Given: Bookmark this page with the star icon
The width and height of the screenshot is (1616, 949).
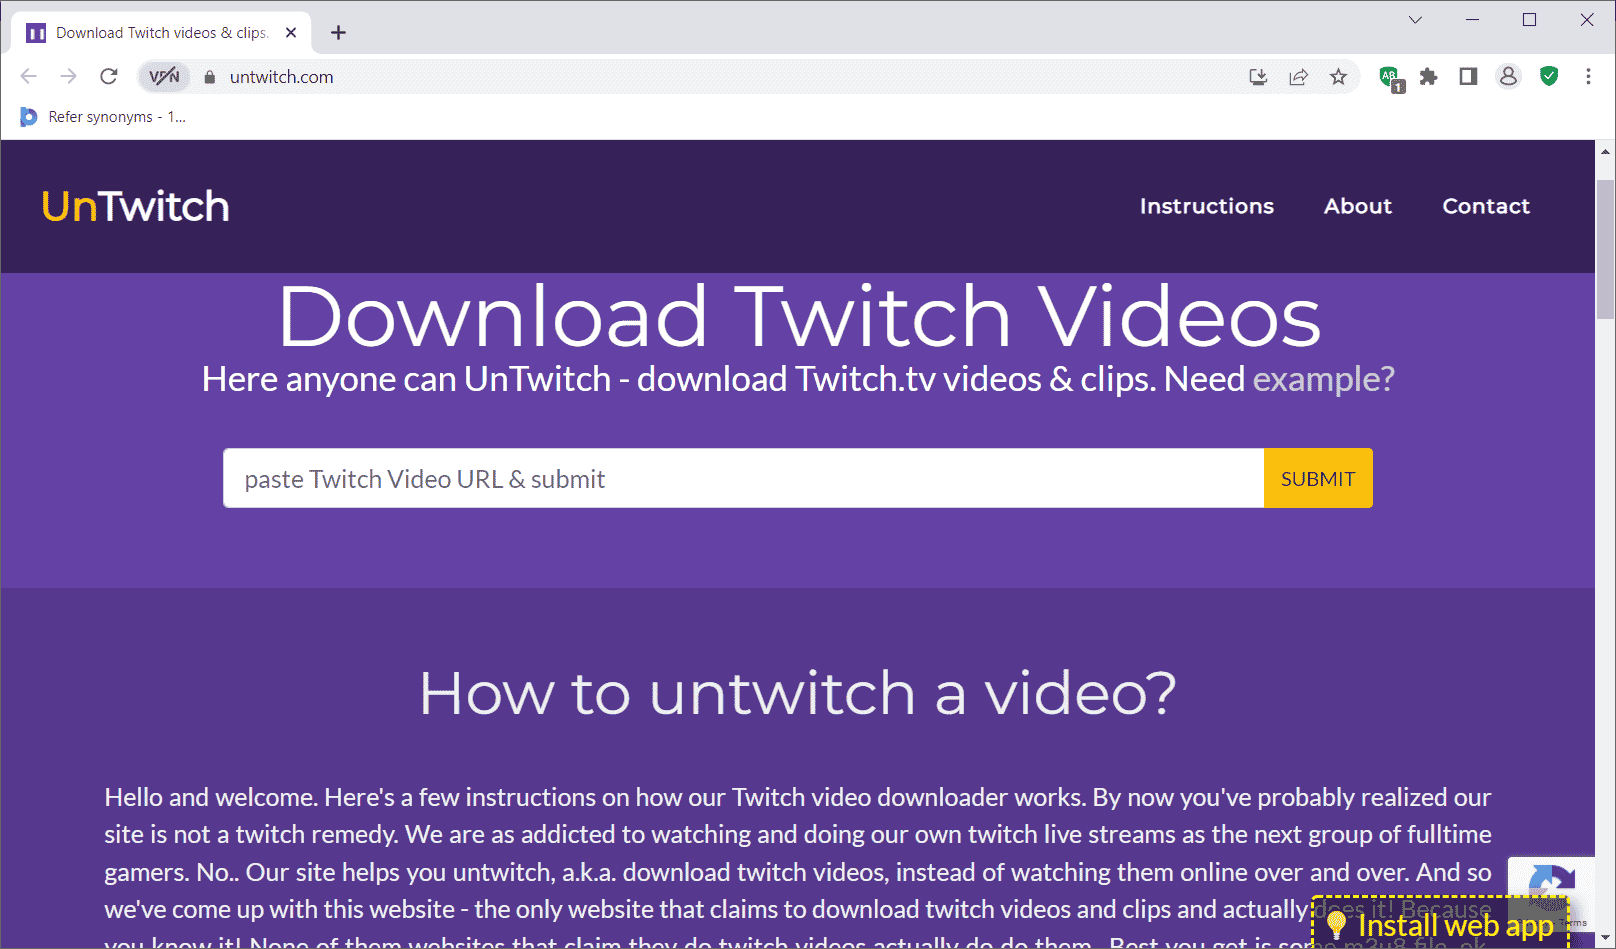Looking at the screenshot, I should 1338,77.
